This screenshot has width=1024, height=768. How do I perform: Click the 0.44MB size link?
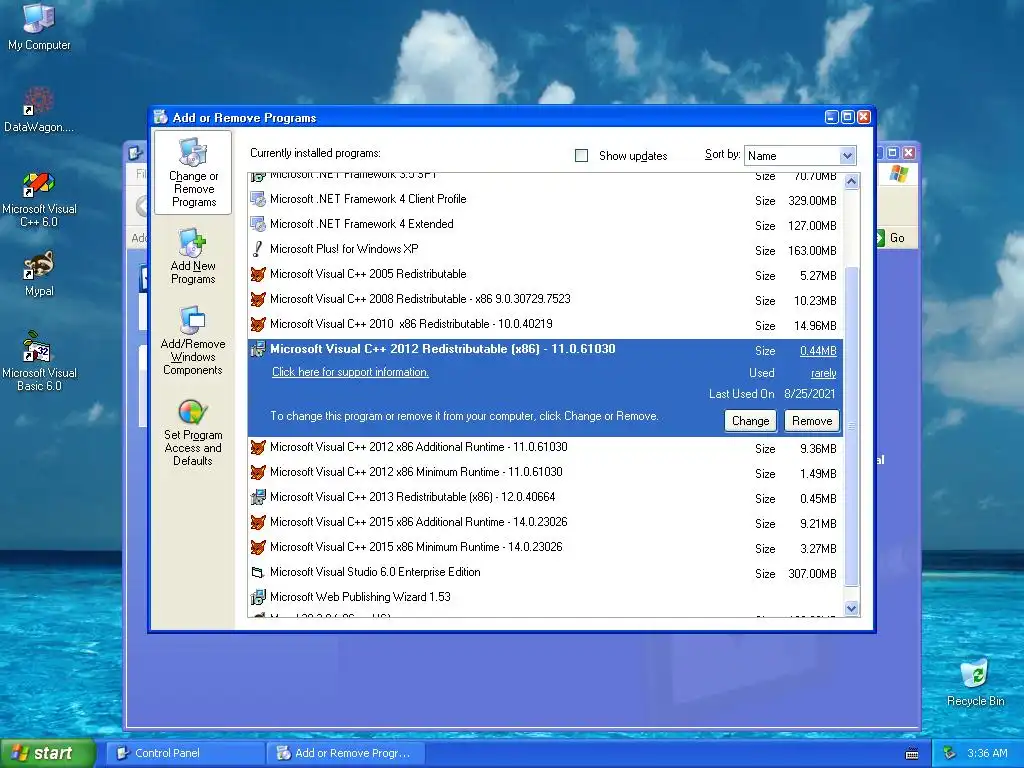pyautogui.click(x=818, y=351)
